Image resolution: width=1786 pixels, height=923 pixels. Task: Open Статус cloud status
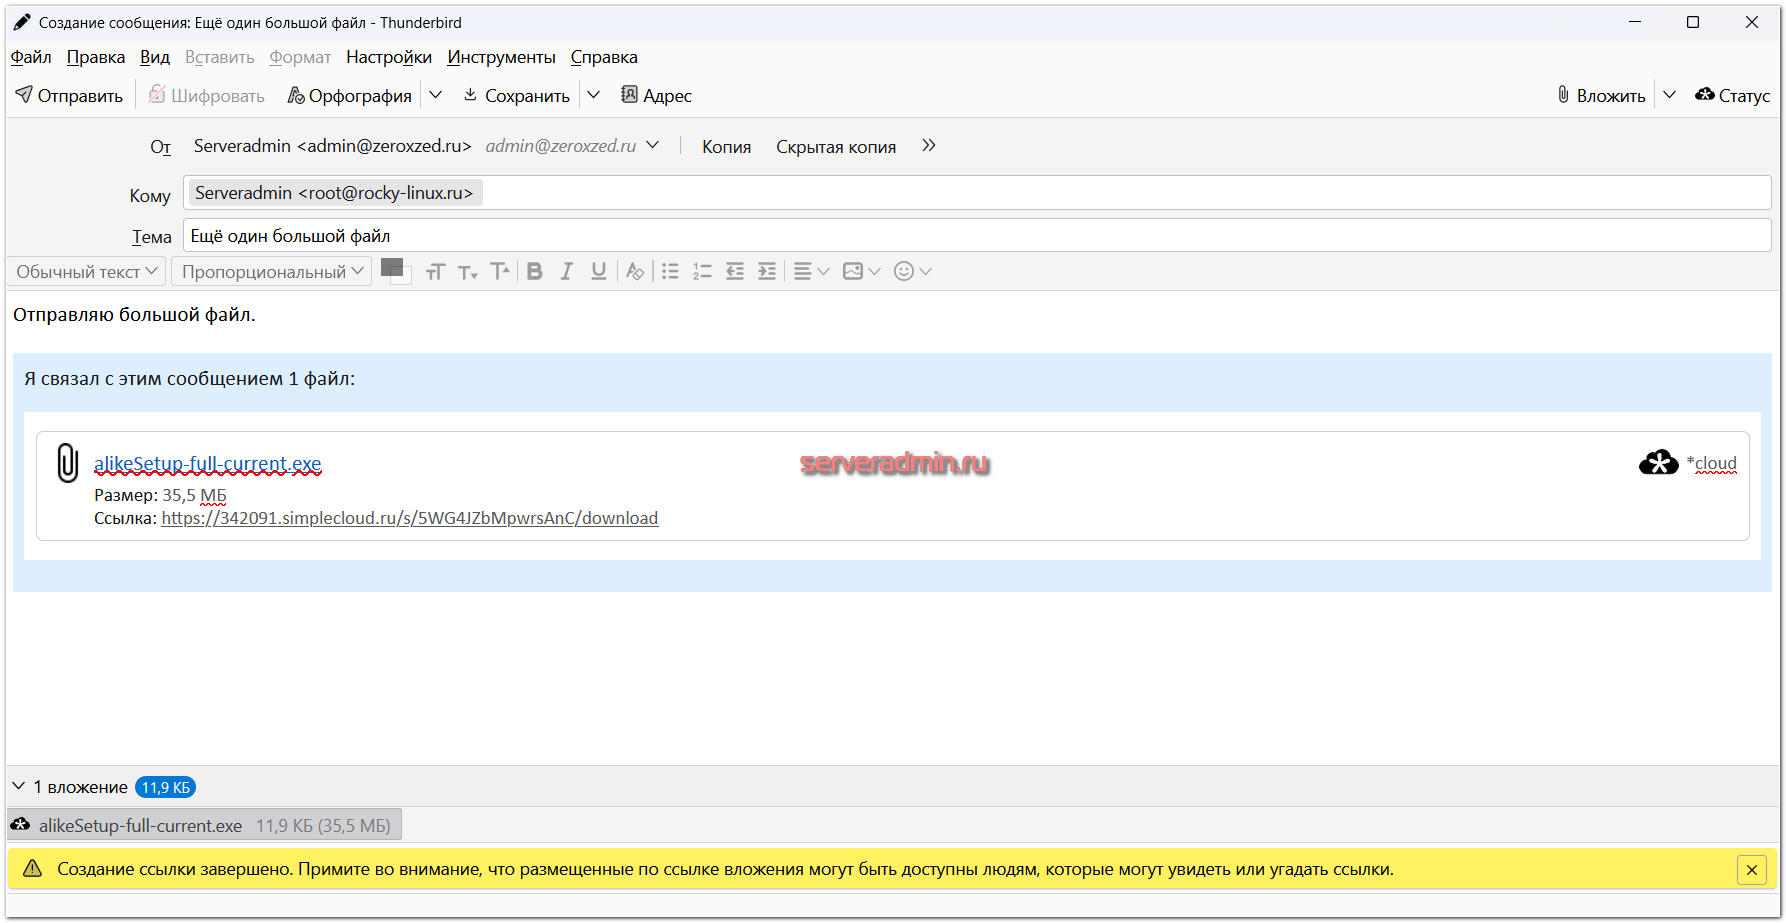tap(1732, 96)
